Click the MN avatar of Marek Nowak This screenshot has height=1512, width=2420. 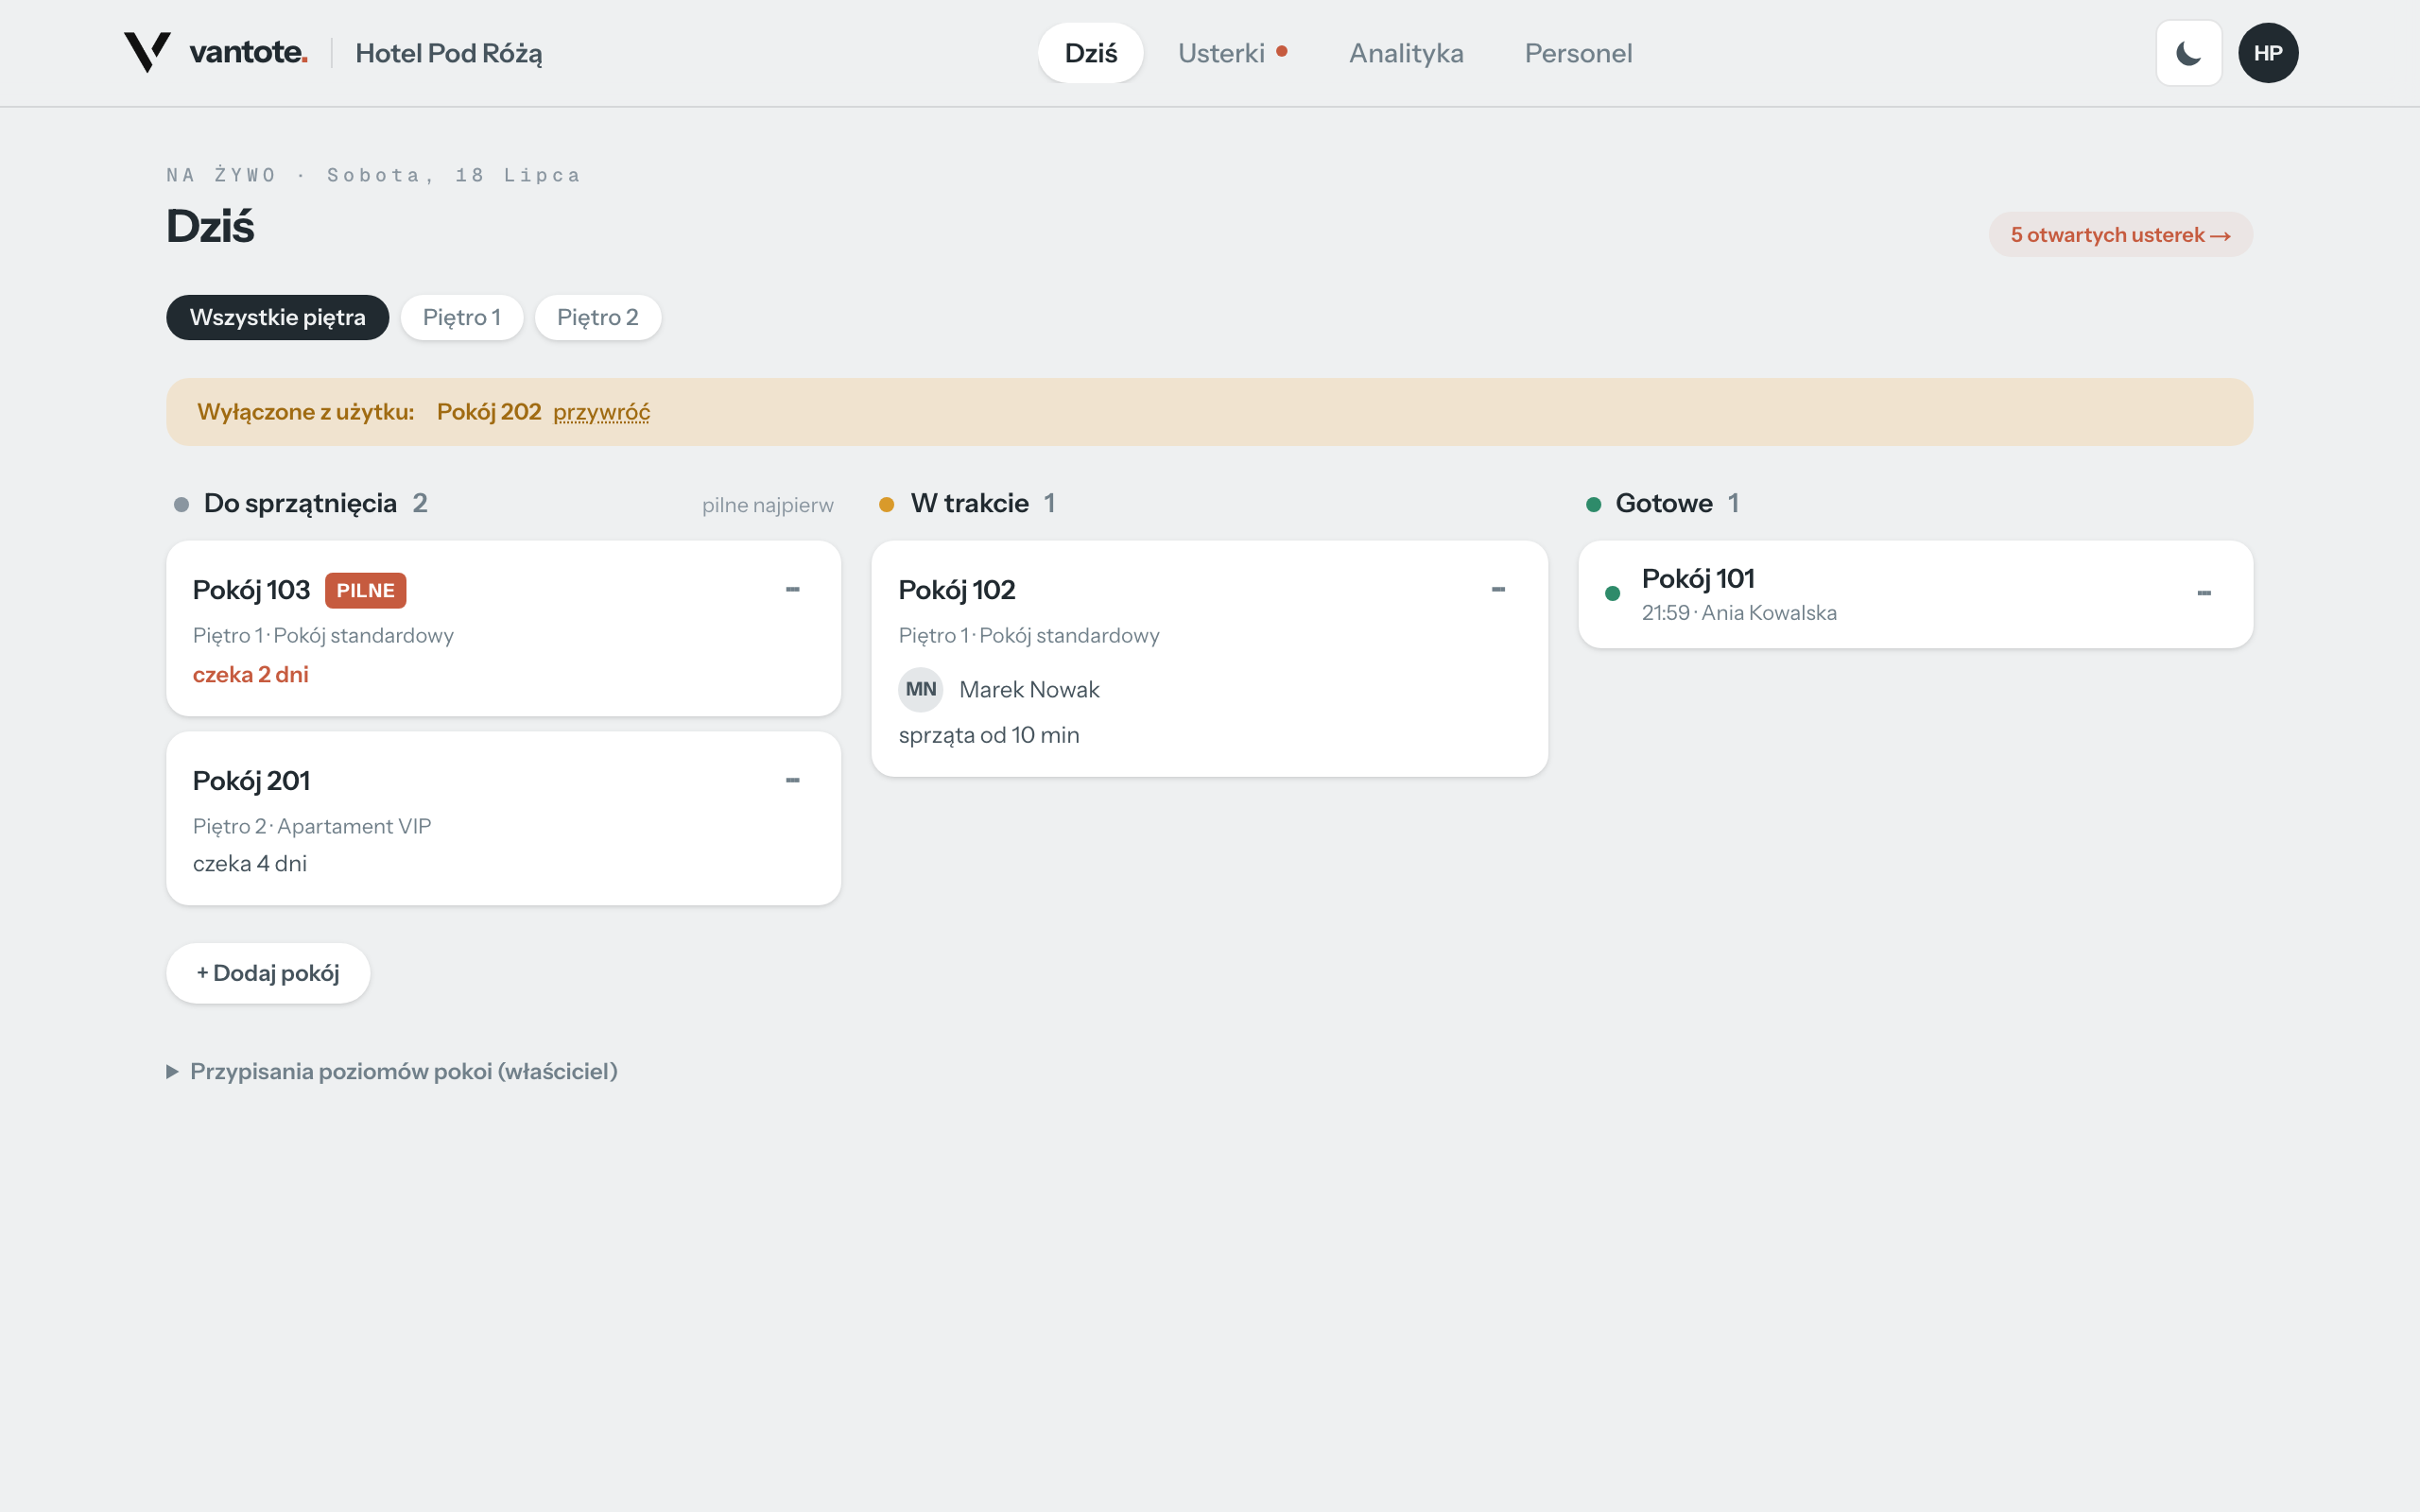[920, 689]
